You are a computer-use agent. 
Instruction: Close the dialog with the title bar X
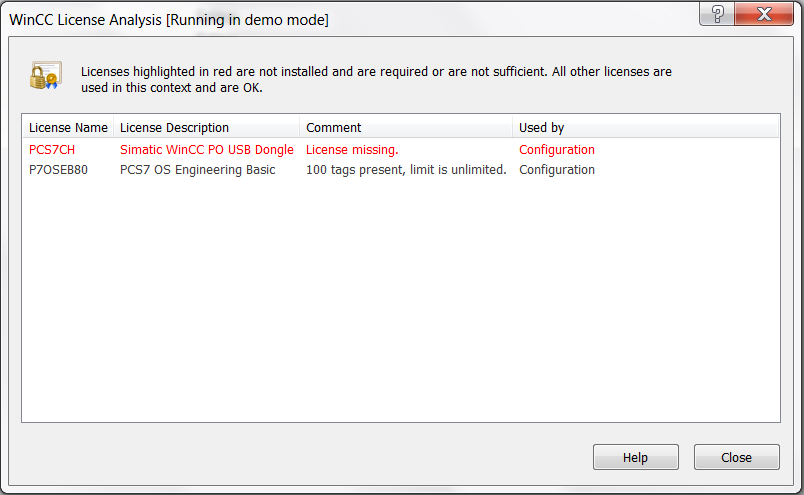click(764, 14)
